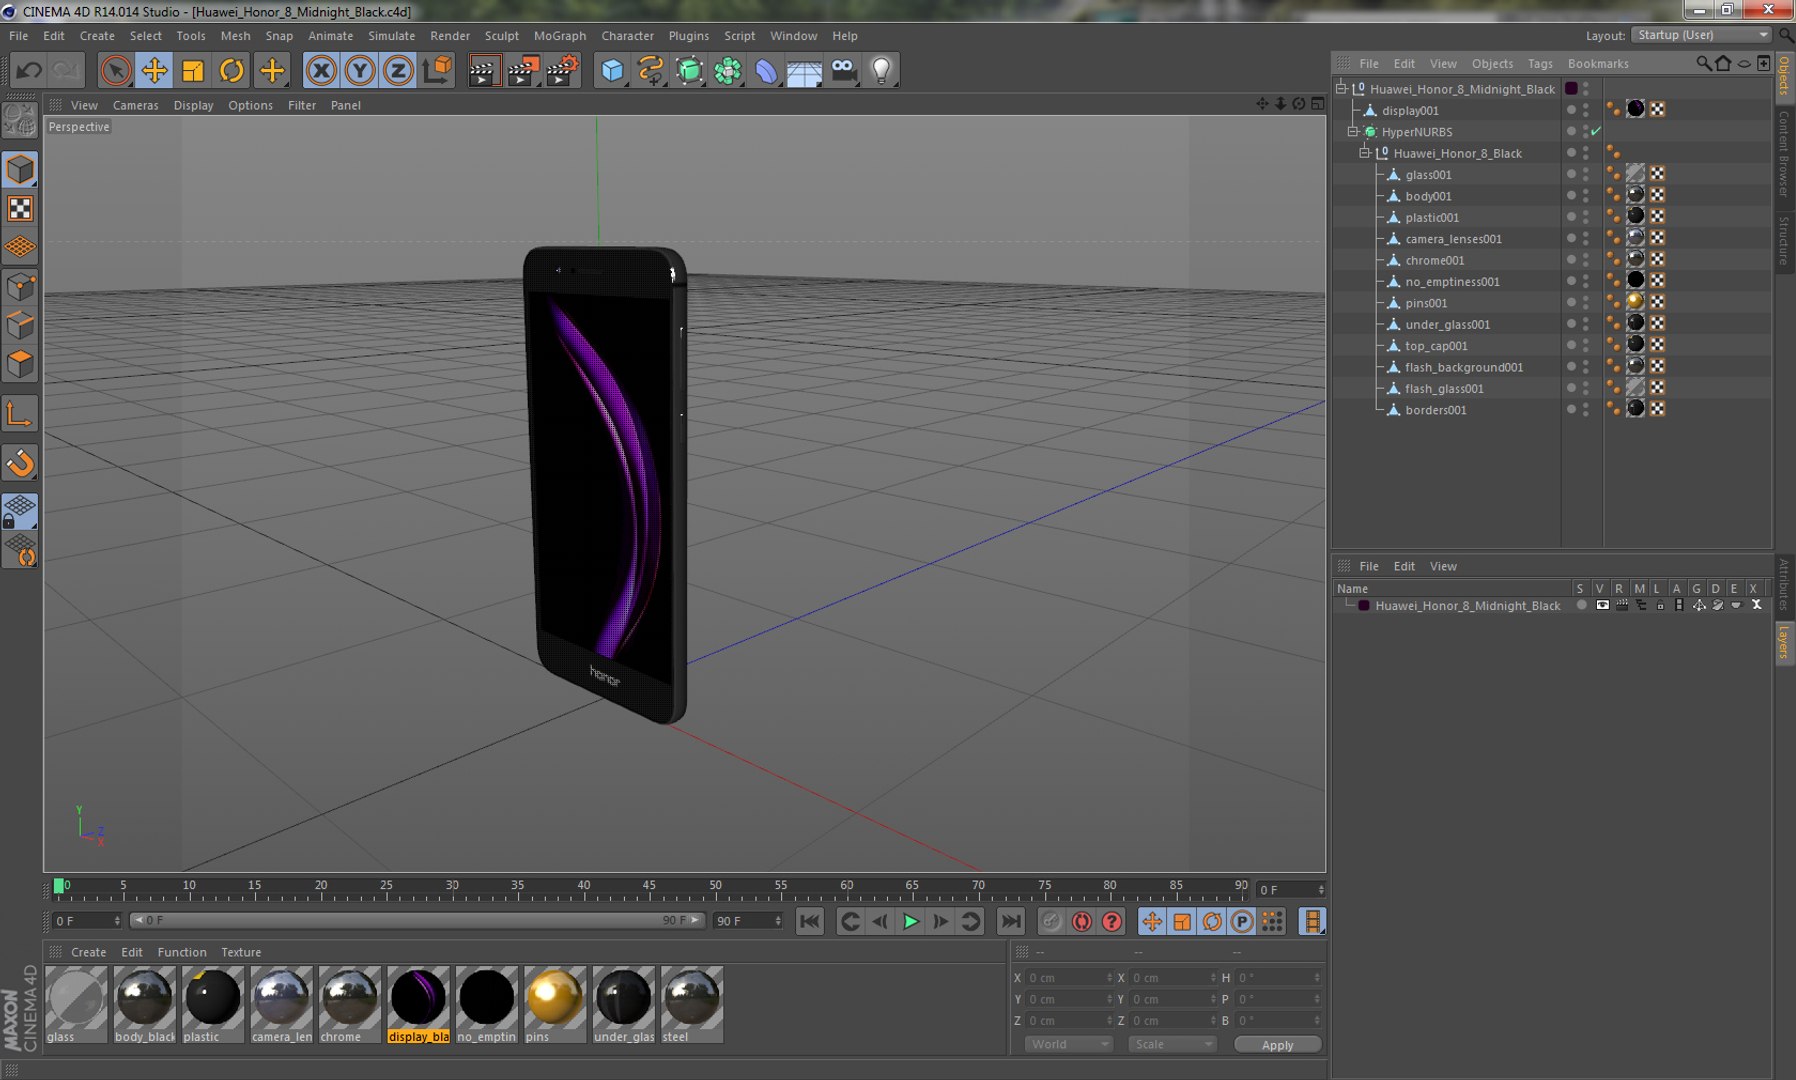Toggle X-axis lock

pyautogui.click(x=321, y=71)
